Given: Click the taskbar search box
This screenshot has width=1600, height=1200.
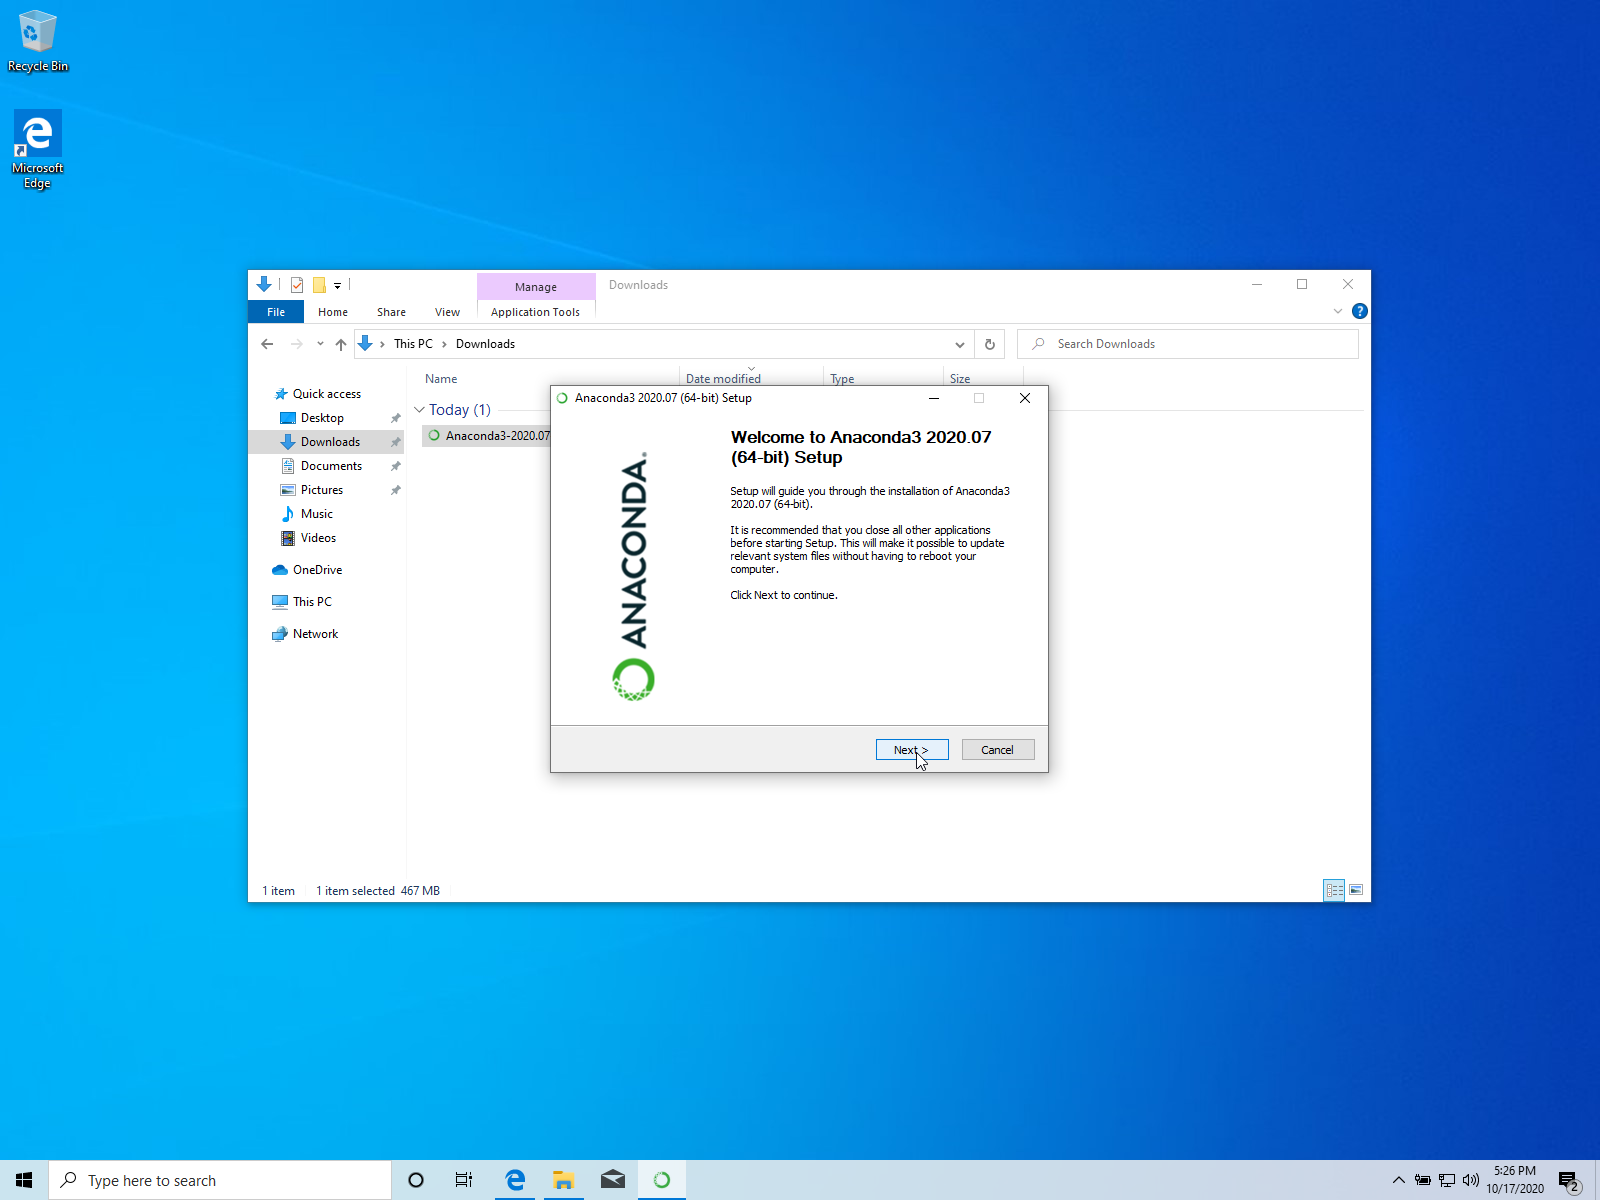Looking at the screenshot, I should (x=220, y=1180).
